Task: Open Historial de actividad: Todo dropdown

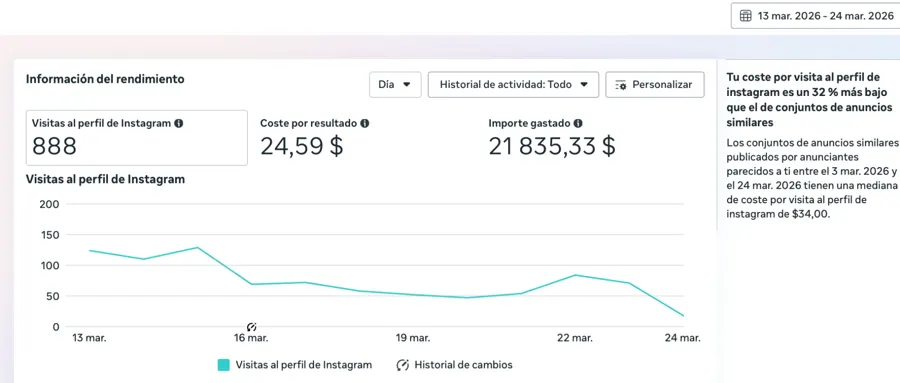Action: point(513,84)
